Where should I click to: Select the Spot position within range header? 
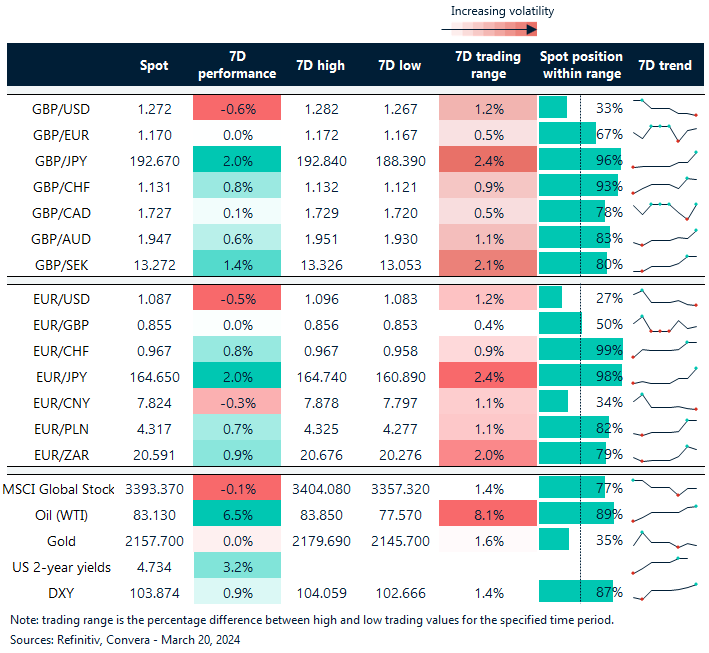[580, 65]
